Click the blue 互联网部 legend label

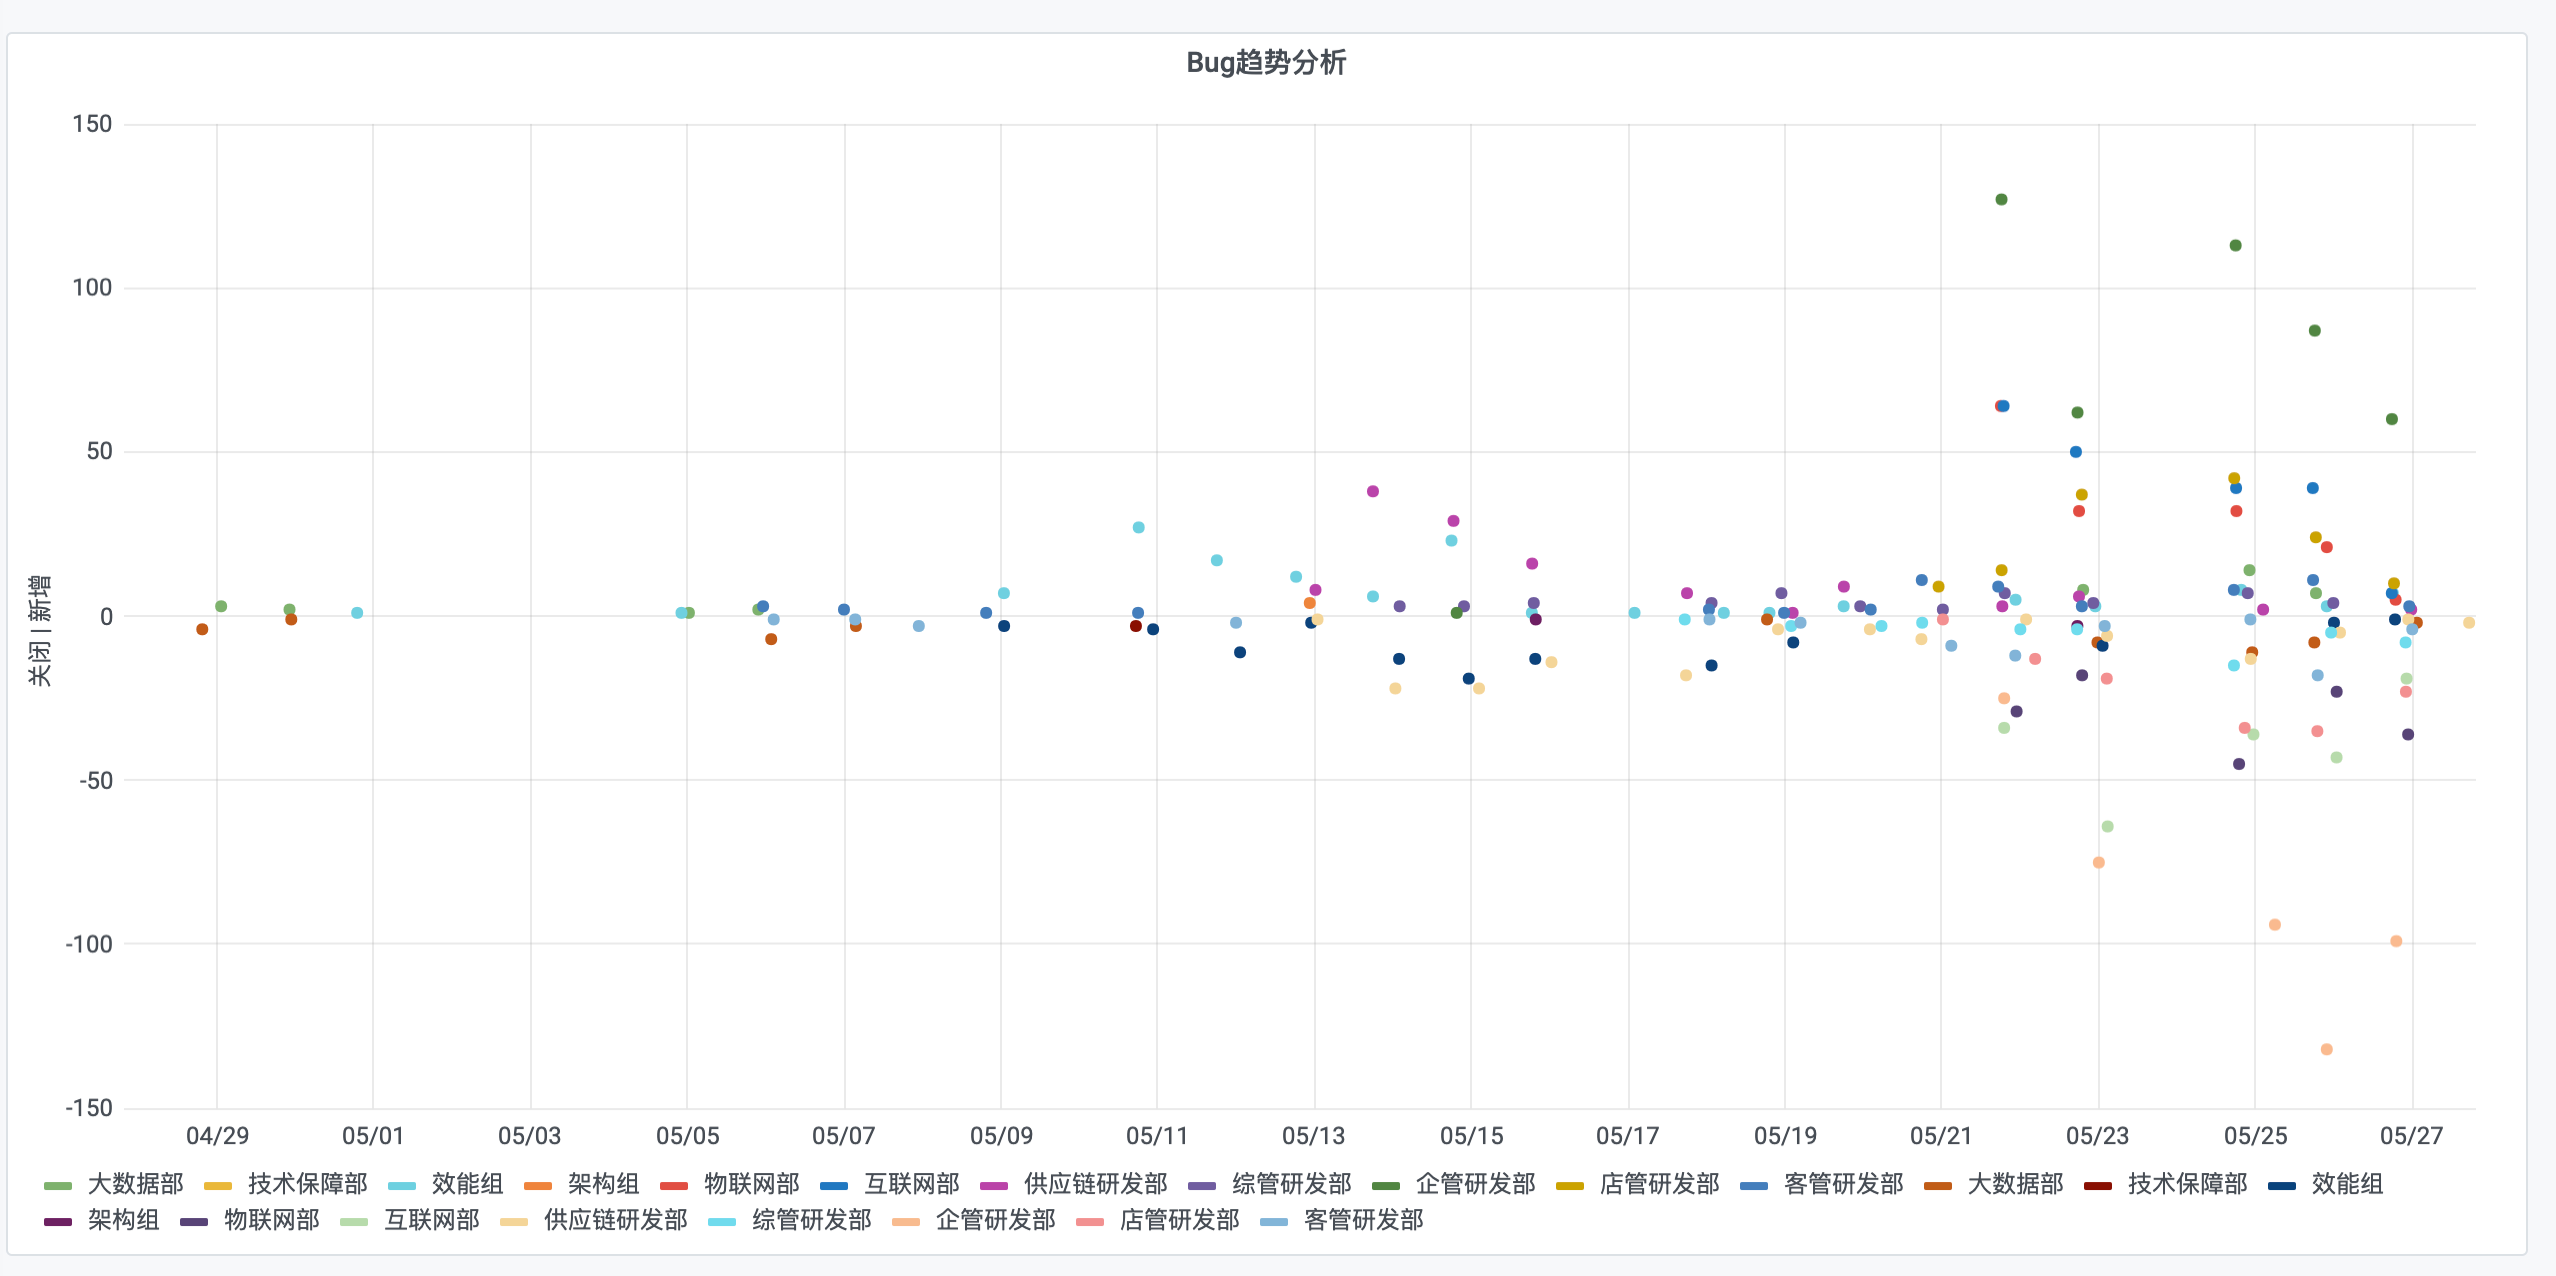point(911,1184)
